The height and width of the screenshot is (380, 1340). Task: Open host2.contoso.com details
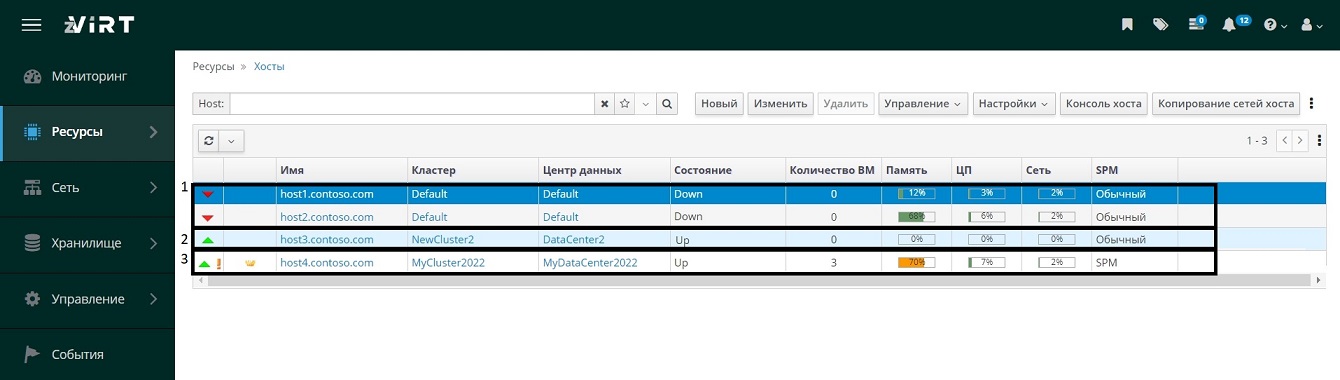(326, 217)
